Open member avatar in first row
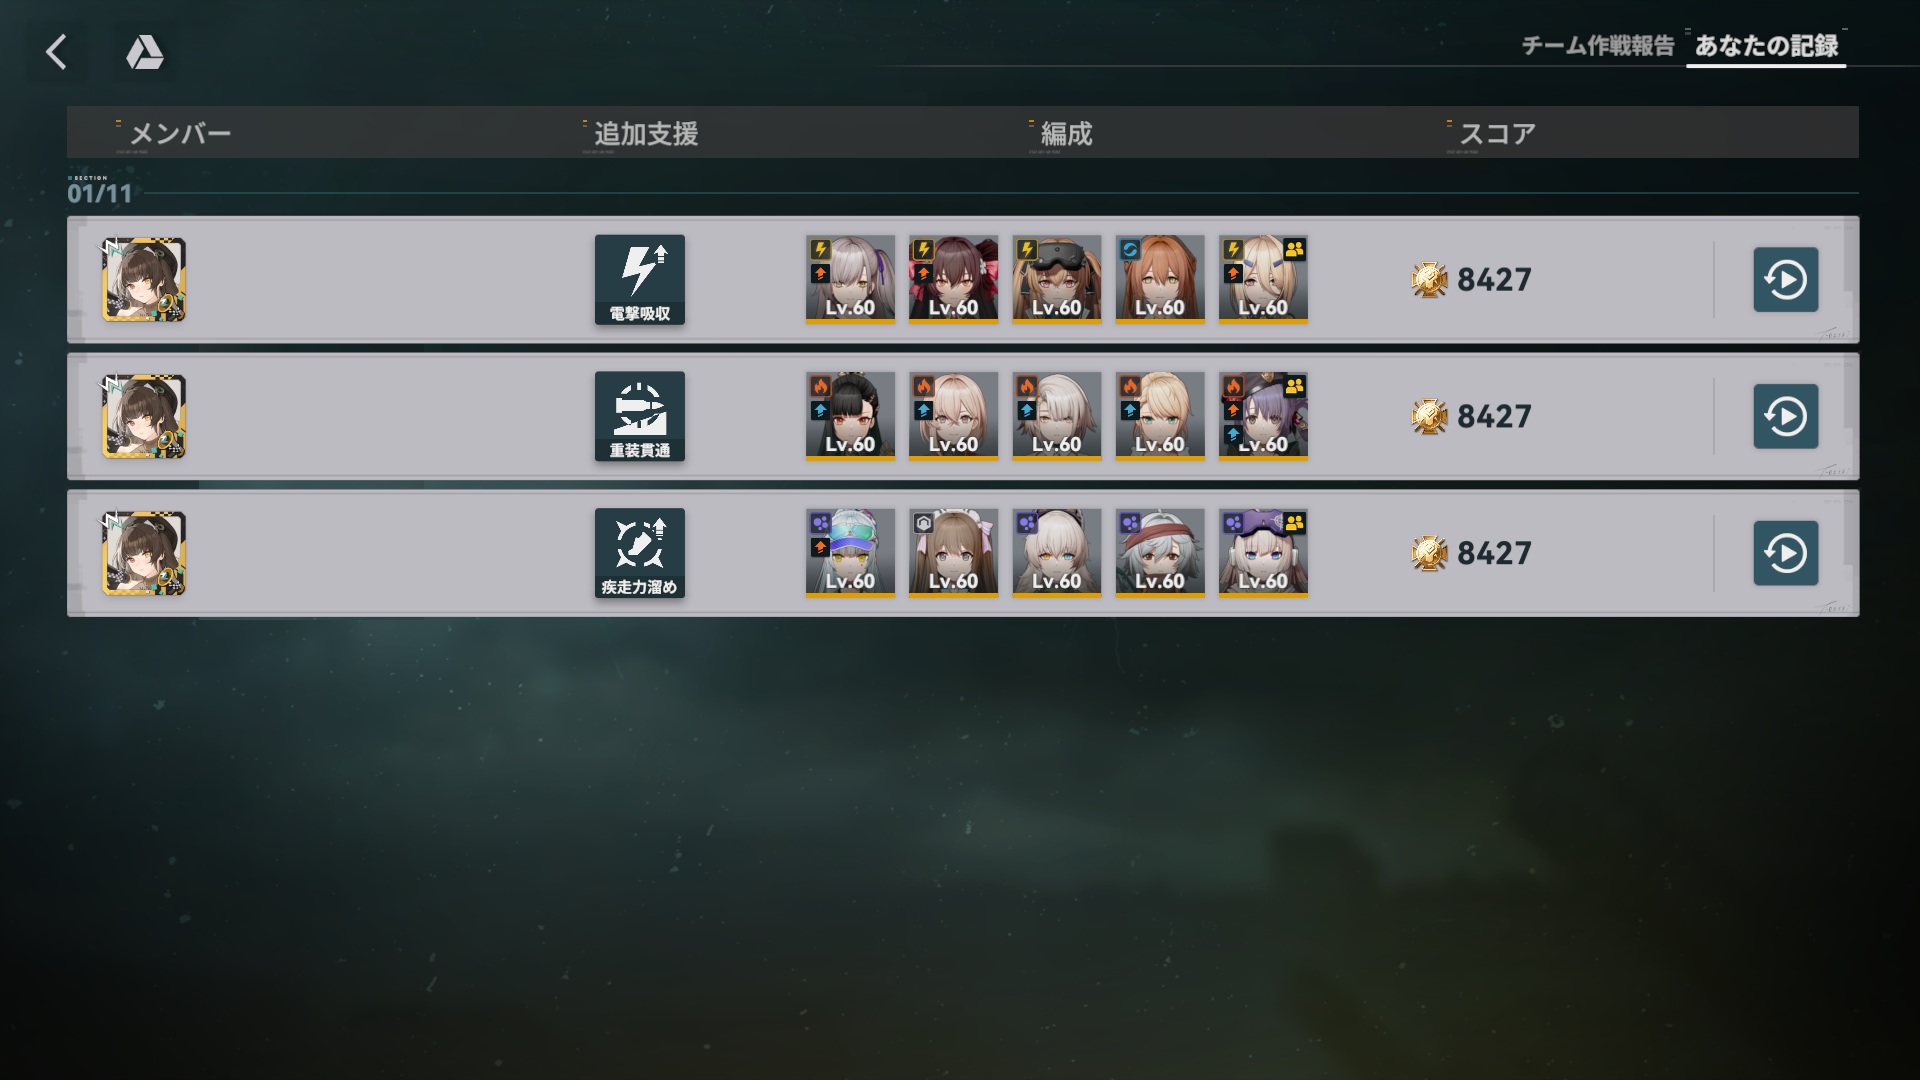Image resolution: width=1920 pixels, height=1080 pixels. pos(144,280)
